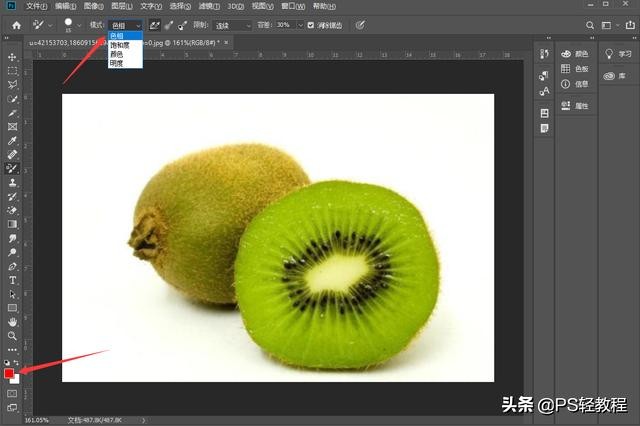This screenshot has height=426, width=640.
Task: Open the 图层 menu
Action: (122, 6)
